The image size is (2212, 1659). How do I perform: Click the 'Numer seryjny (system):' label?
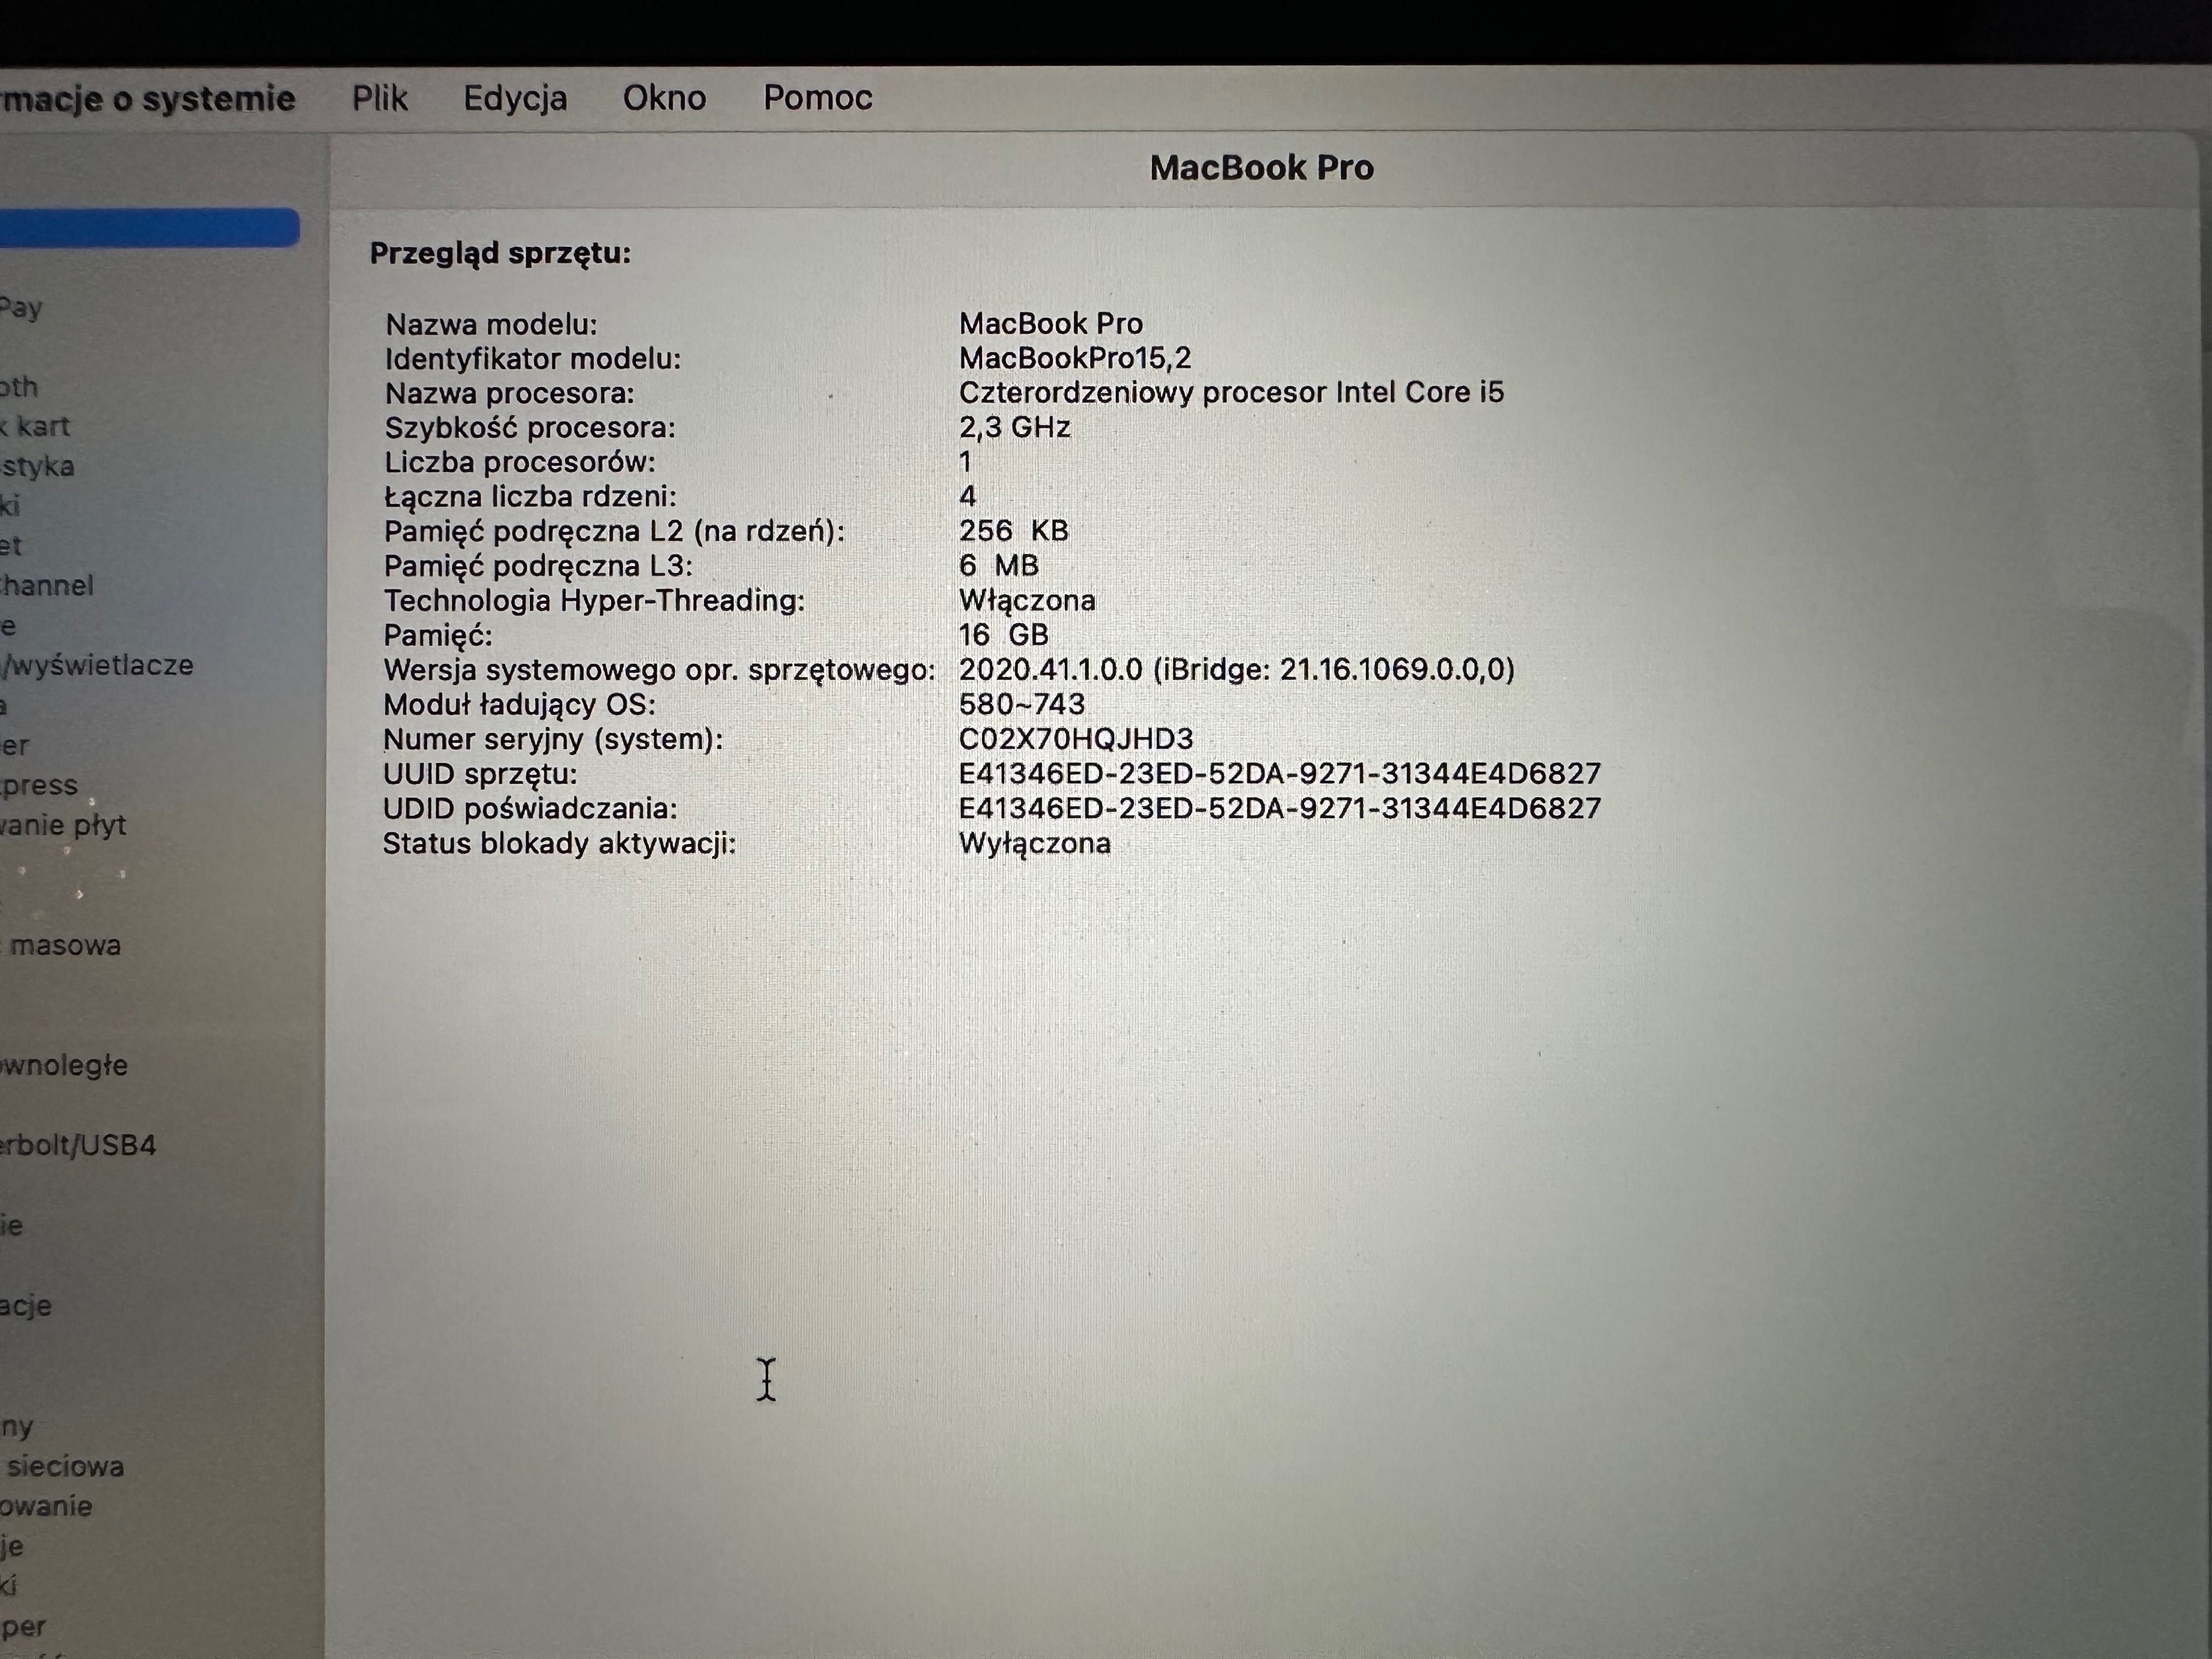point(552,739)
